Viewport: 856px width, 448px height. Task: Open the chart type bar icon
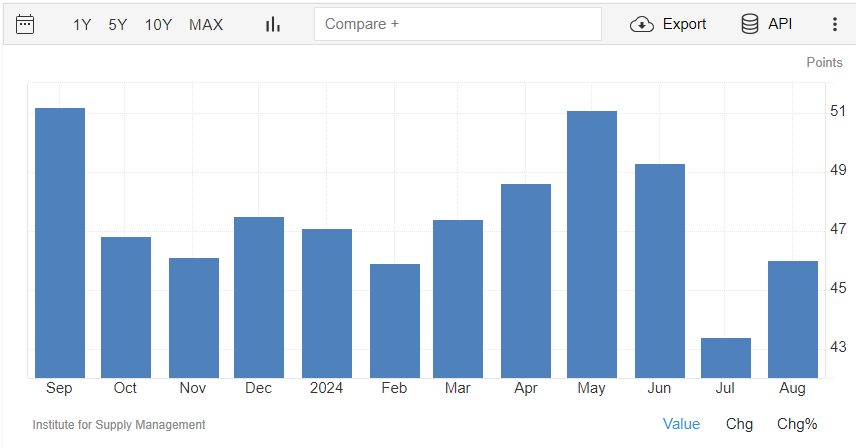[x=273, y=25]
